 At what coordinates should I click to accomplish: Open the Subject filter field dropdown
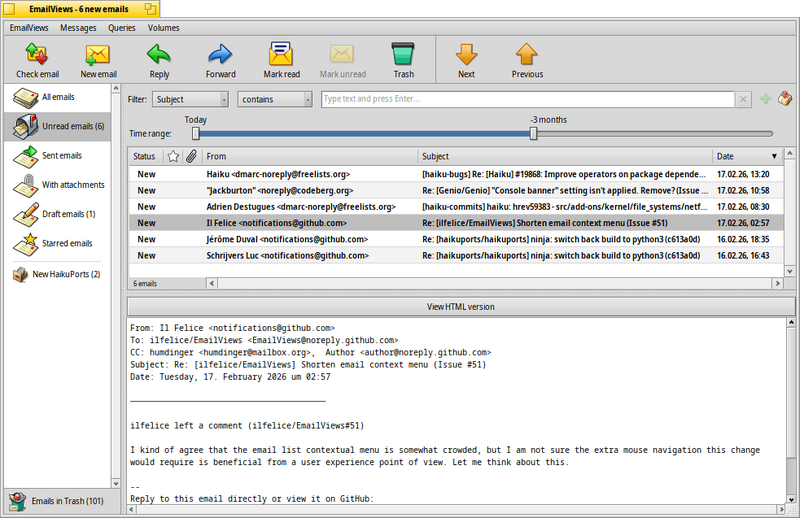pyautogui.click(x=190, y=100)
